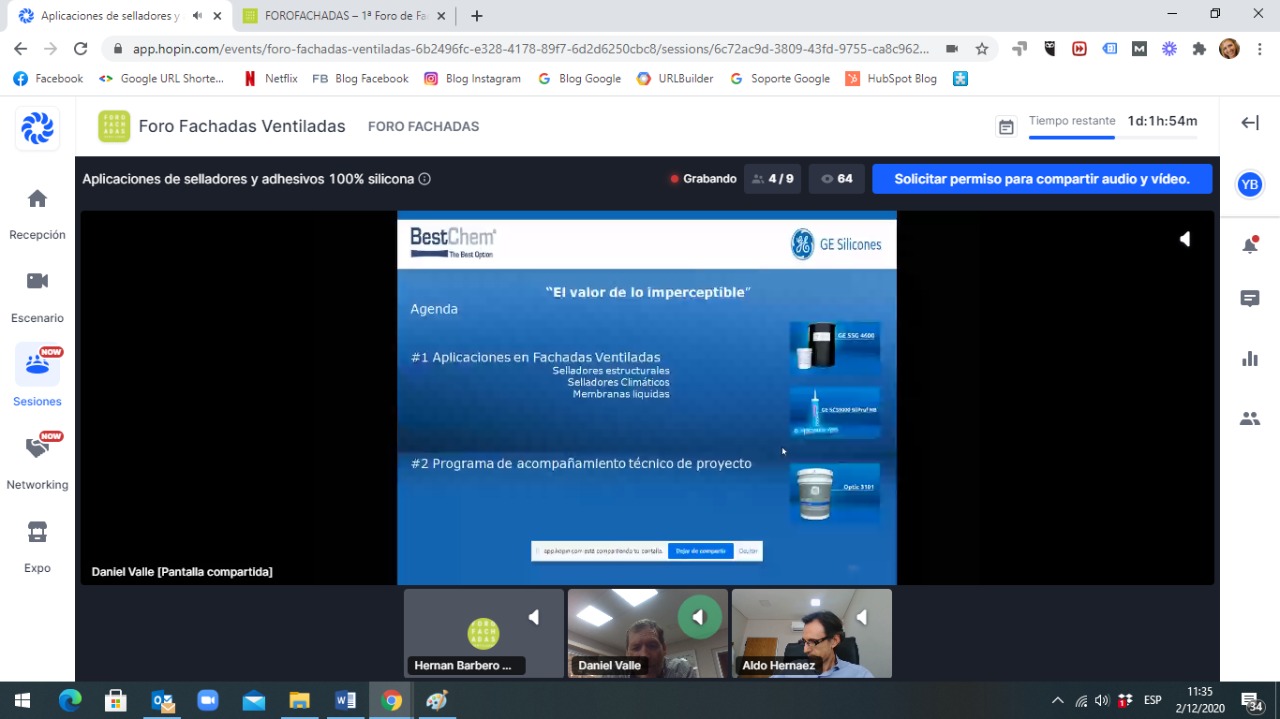Viewport: 1280px width, 719px height.
Task: Click the Grabando recording indicator
Action: pyautogui.click(x=703, y=179)
